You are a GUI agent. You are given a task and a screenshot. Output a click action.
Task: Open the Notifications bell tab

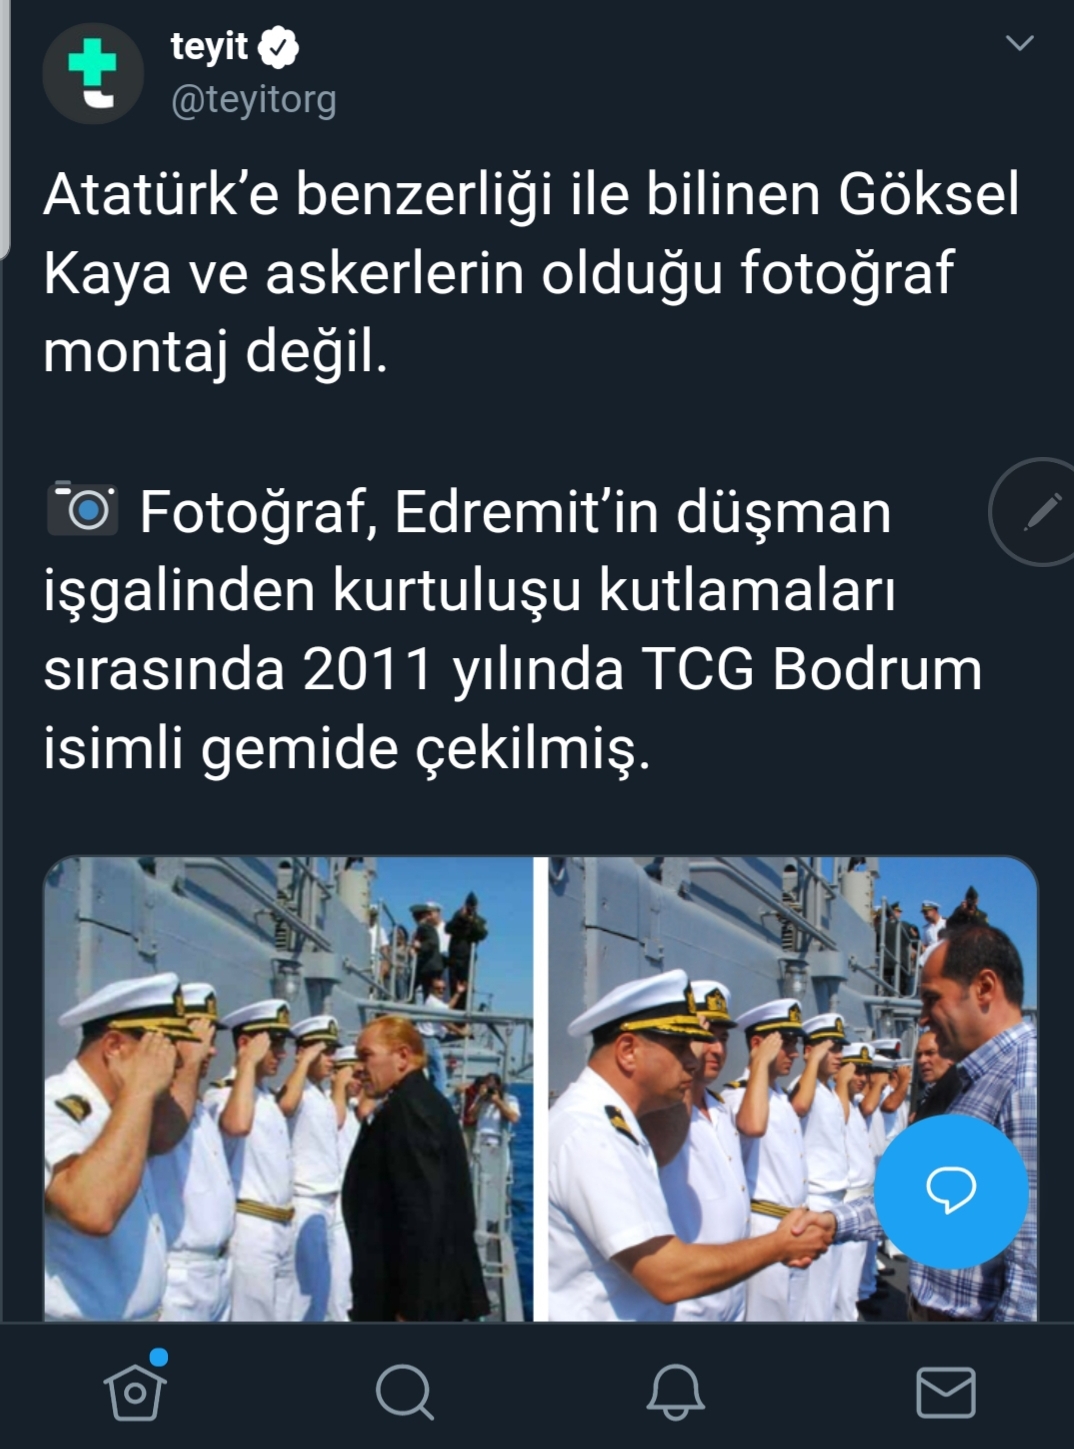675,1391
